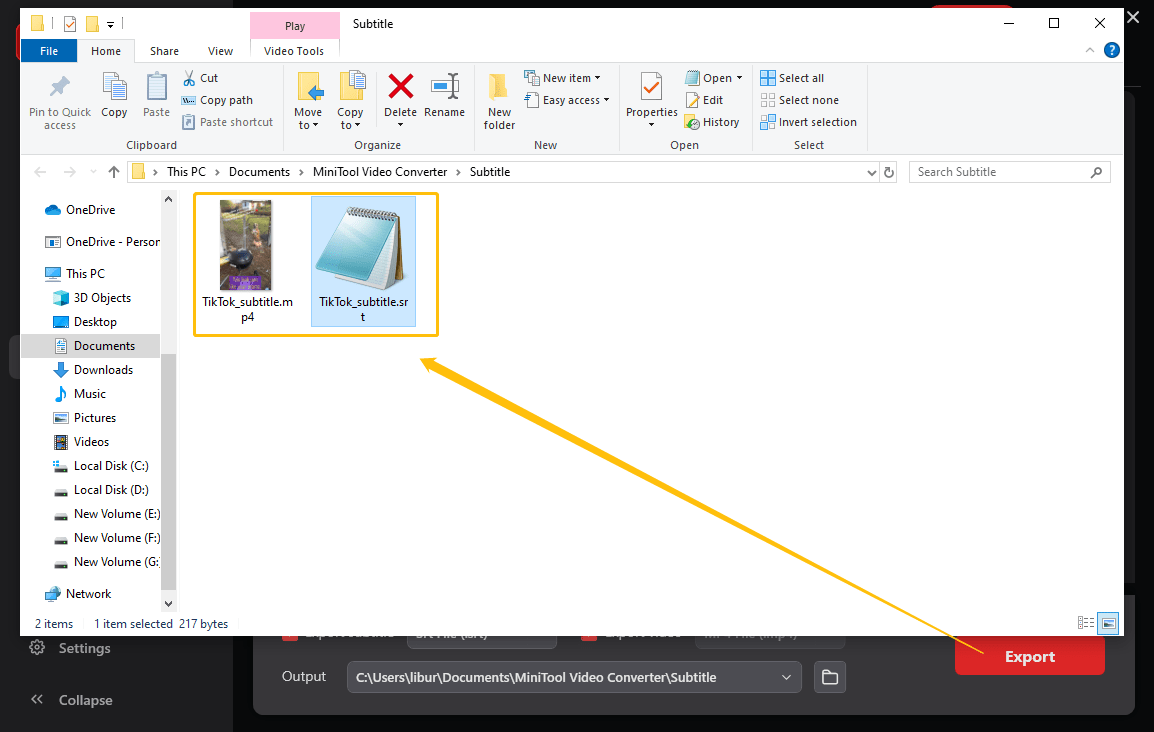
Task: Open OneDrive - Personal in navigation pane
Action: (102, 242)
